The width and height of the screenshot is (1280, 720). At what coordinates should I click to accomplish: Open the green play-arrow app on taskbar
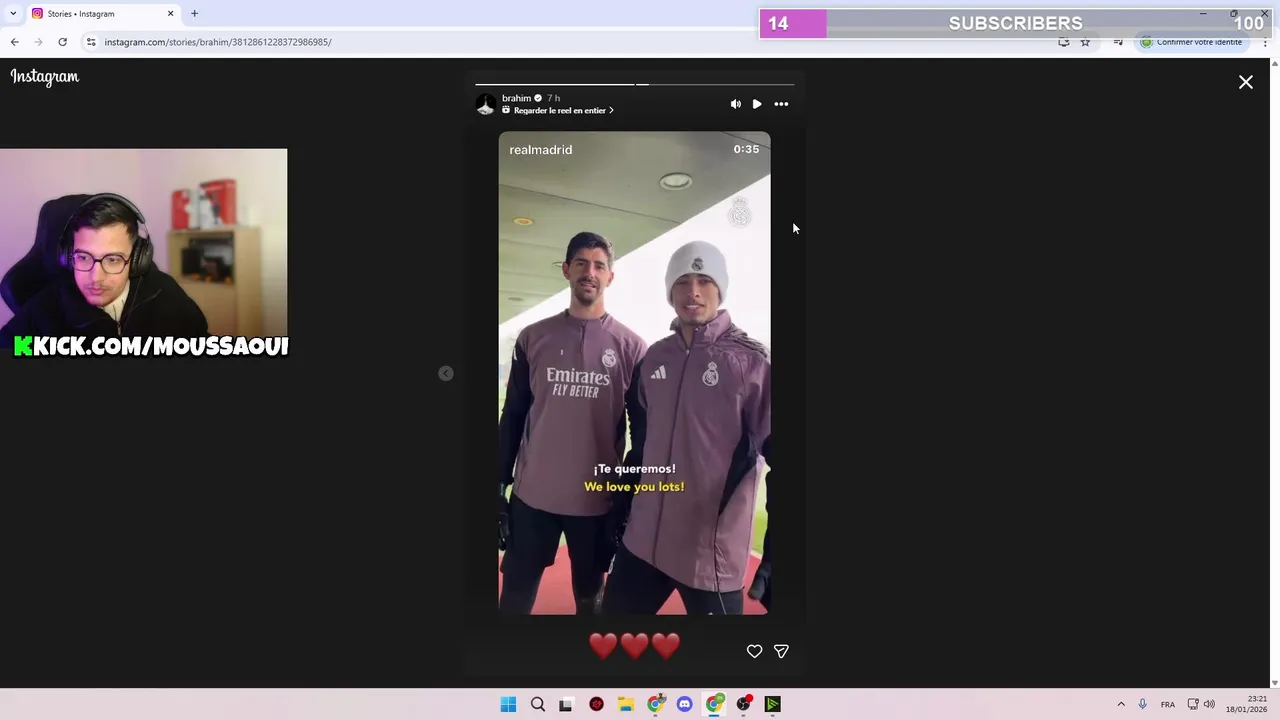[773, 704]
